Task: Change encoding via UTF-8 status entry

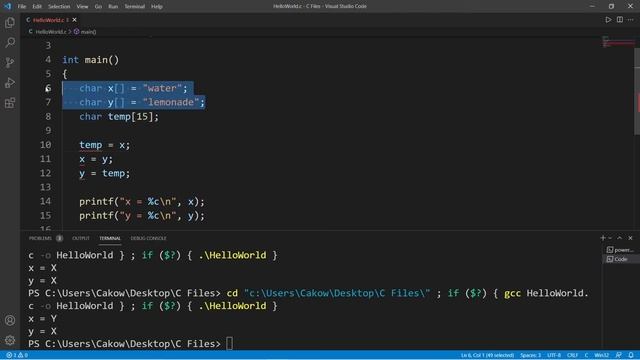Action: coord(554,355)
